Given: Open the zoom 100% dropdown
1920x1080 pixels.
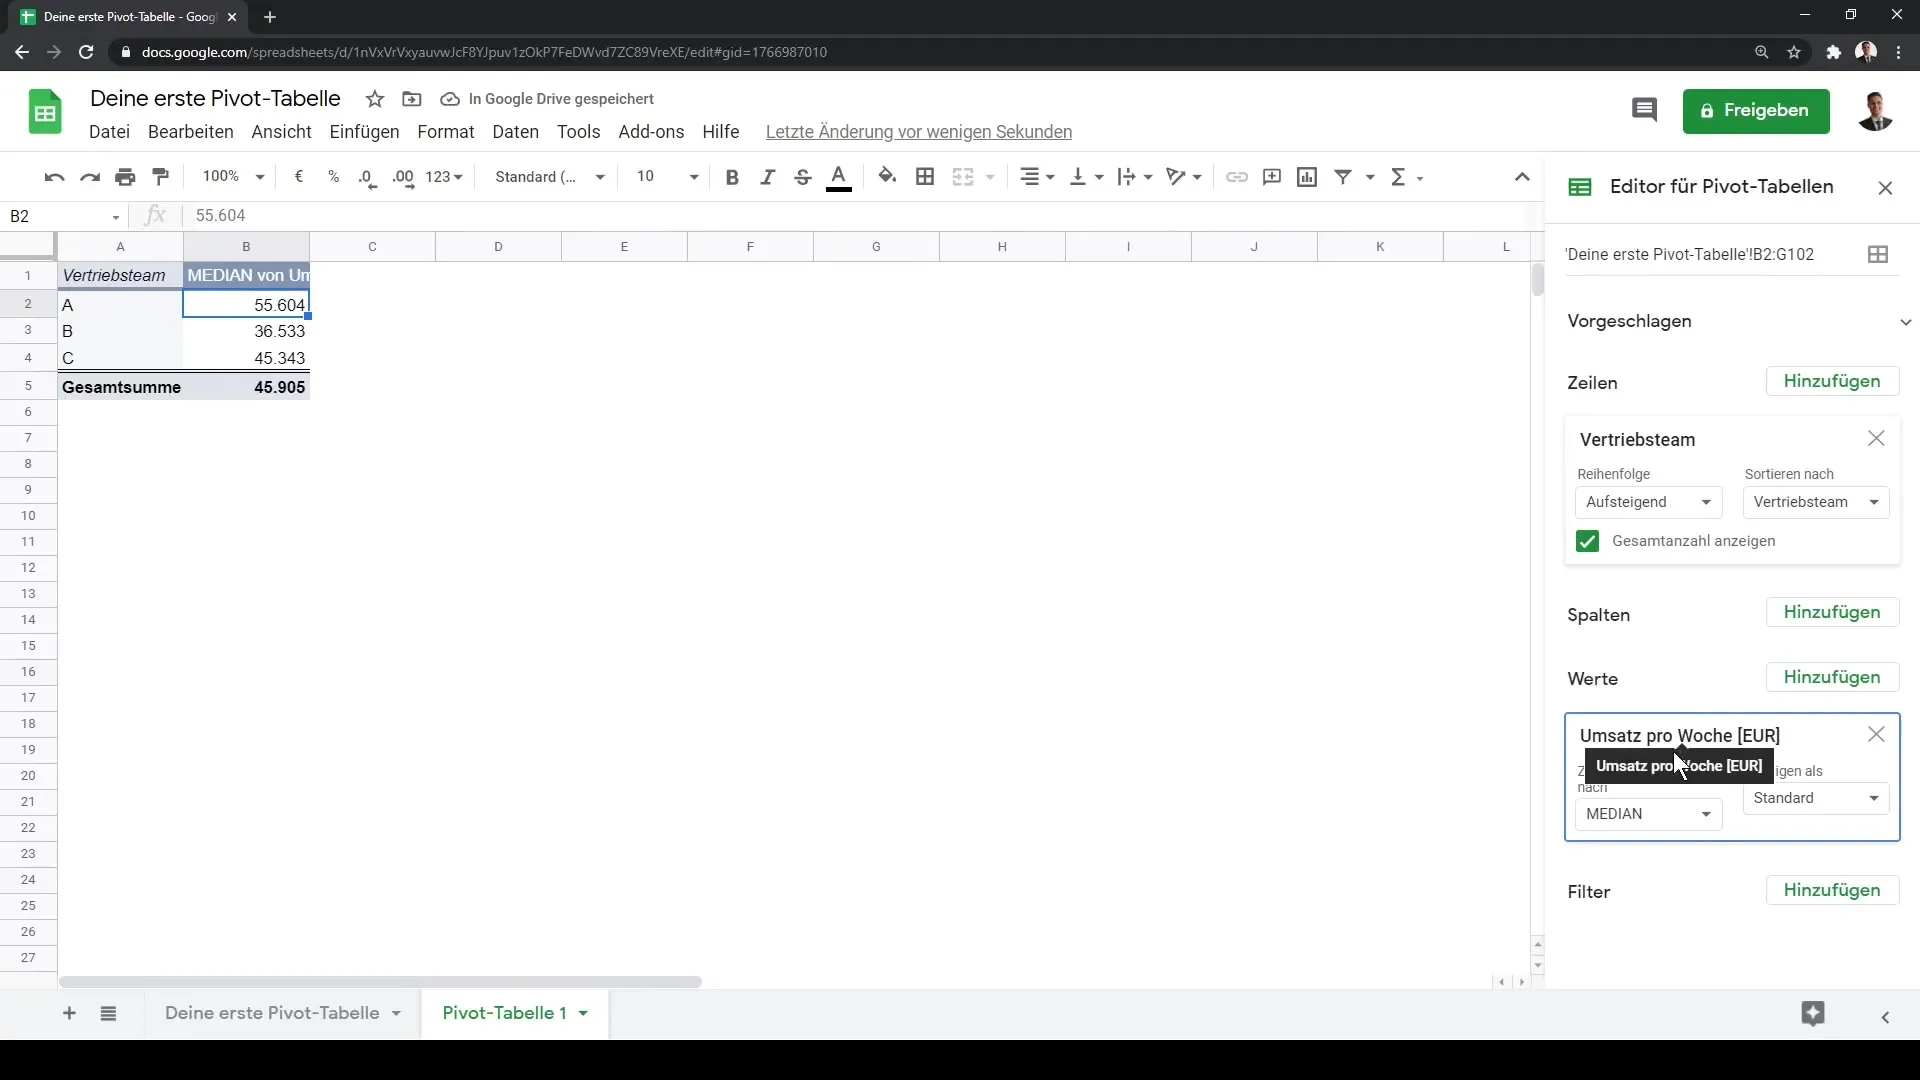Looking at the screenshot, I should (x=233, y=177).
